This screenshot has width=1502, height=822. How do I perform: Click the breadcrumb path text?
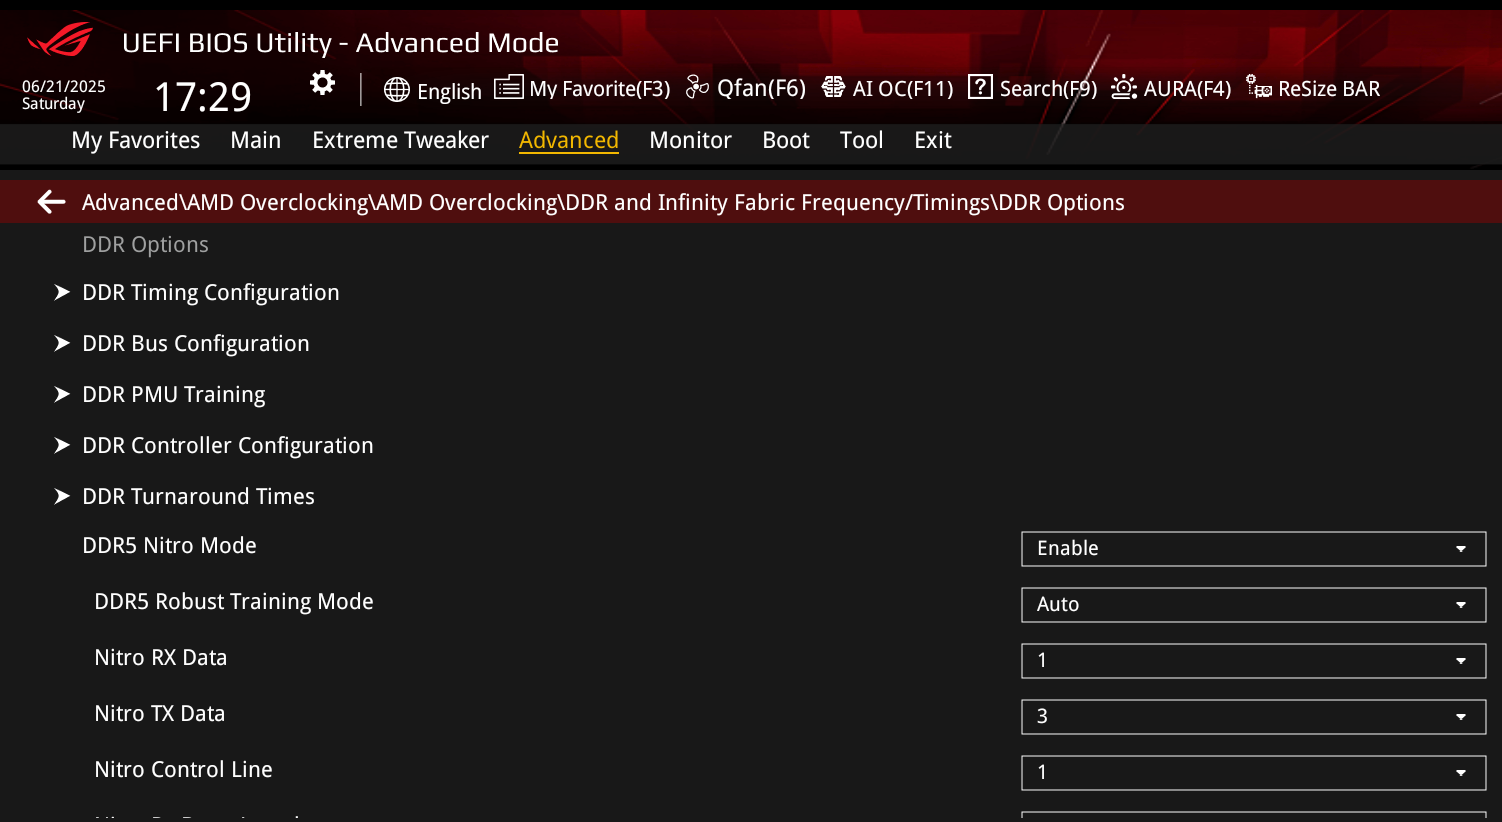[603, 202]
